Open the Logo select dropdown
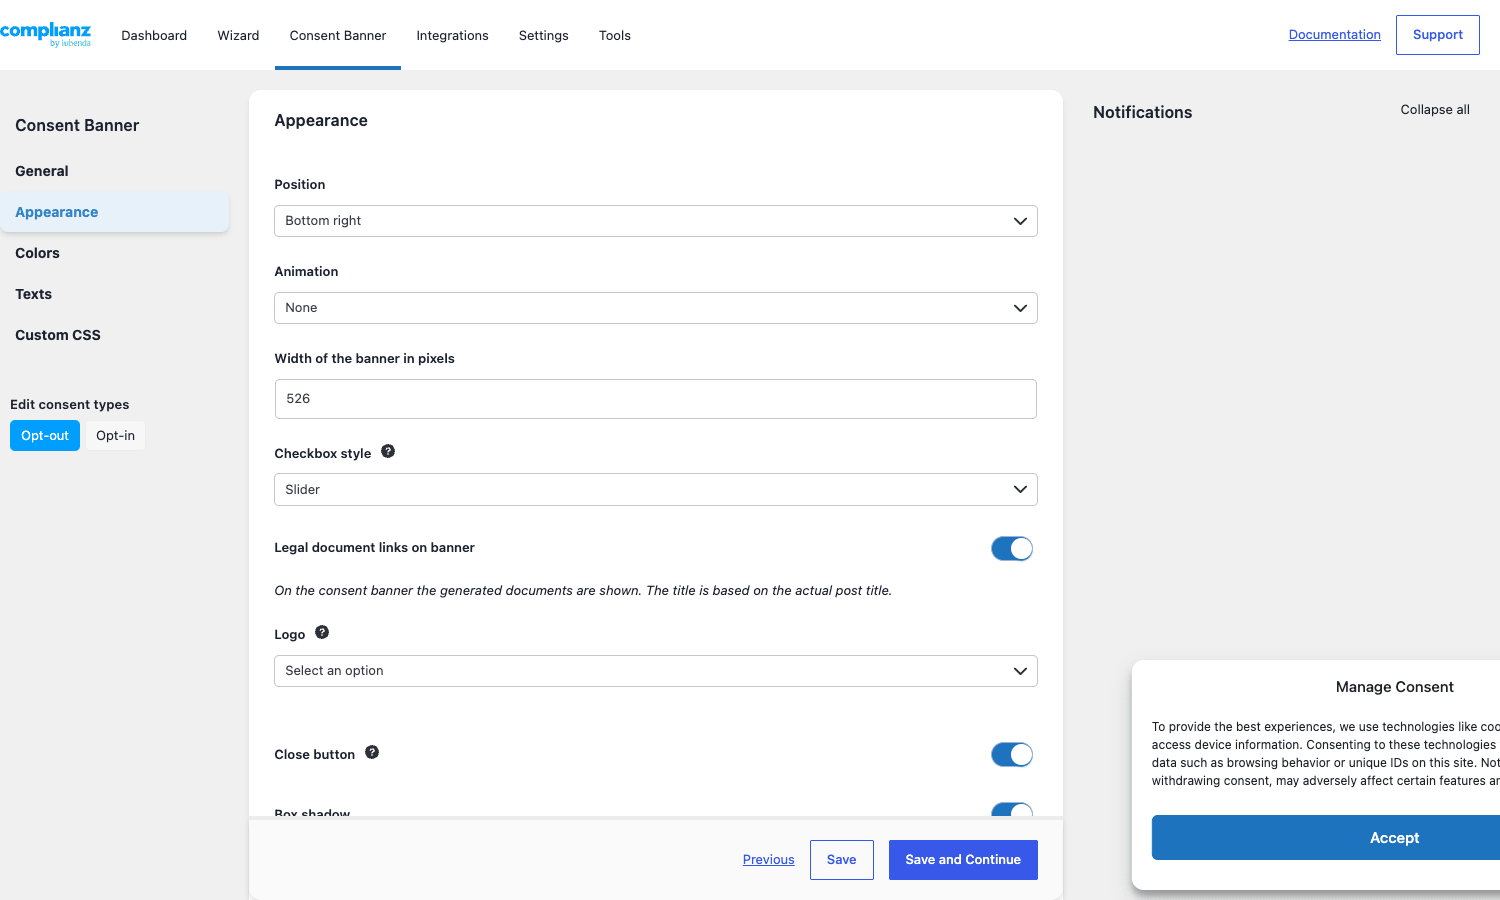Screen dimensions: 1500x900 (656, 671)
